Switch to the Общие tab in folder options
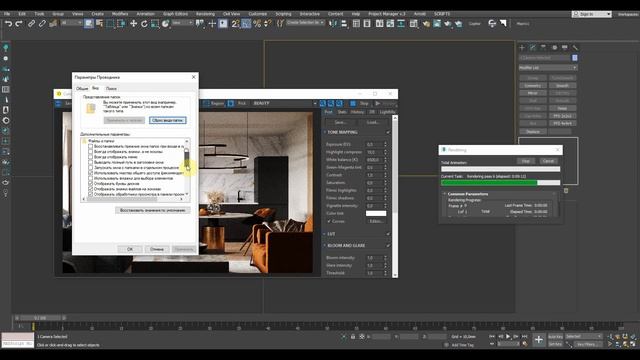The width and height of the screenshot is (640, 360). coord(82,89)
